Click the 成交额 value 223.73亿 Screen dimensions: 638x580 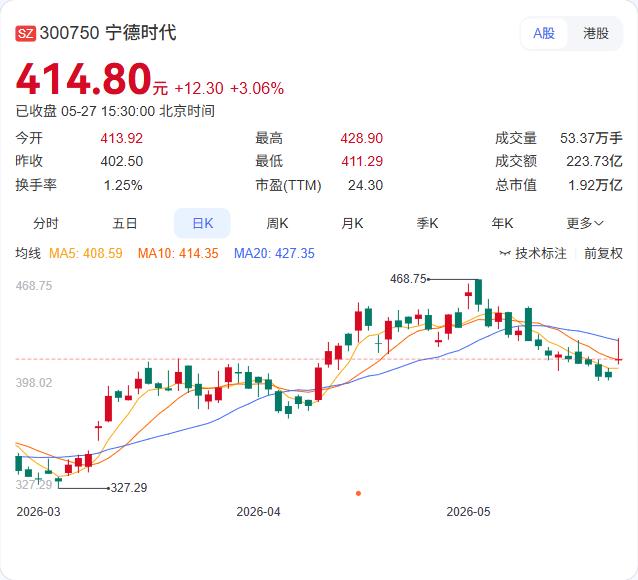(x=594, y=161)
